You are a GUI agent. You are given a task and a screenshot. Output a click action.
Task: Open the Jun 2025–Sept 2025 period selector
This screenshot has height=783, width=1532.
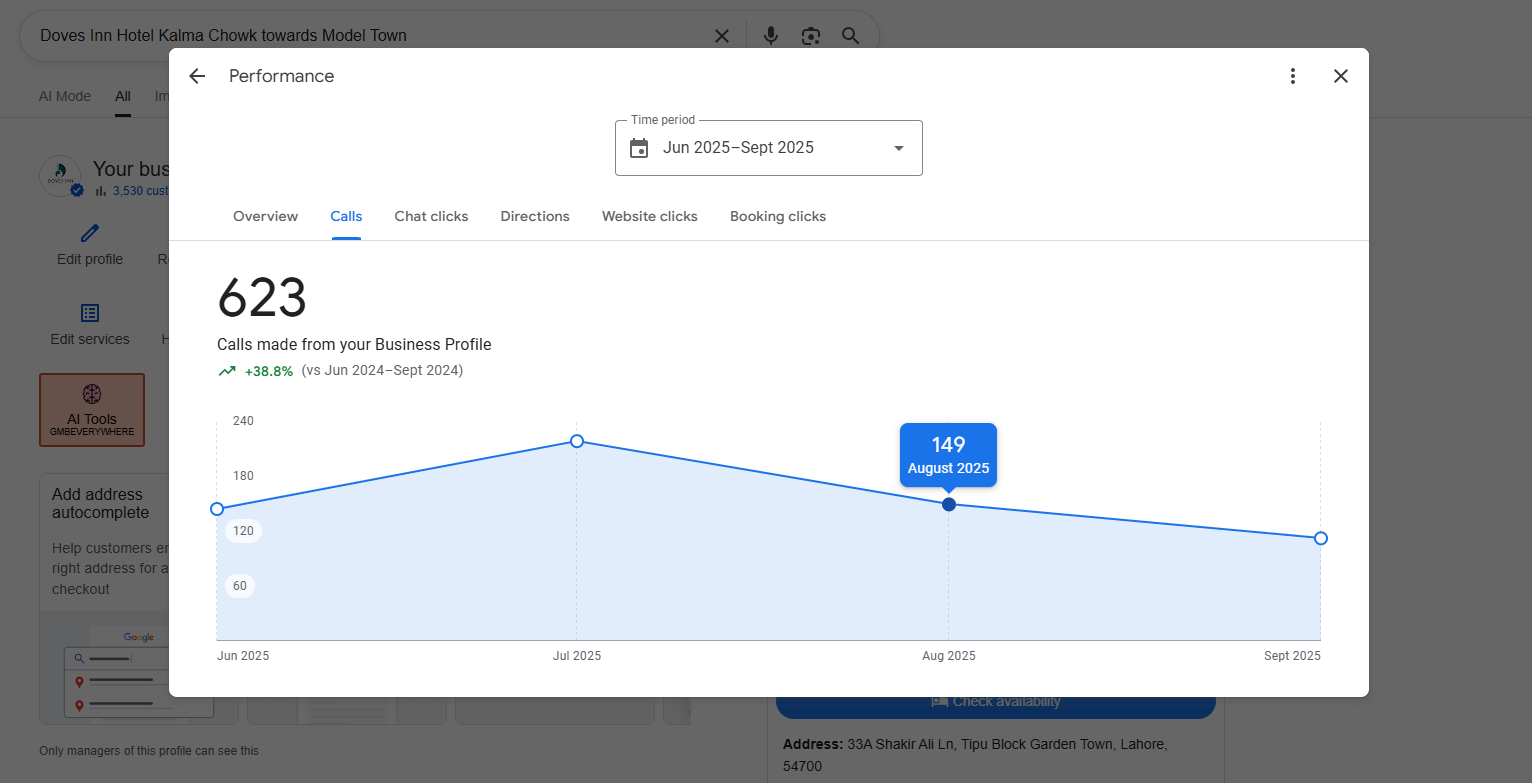point(738,148)
